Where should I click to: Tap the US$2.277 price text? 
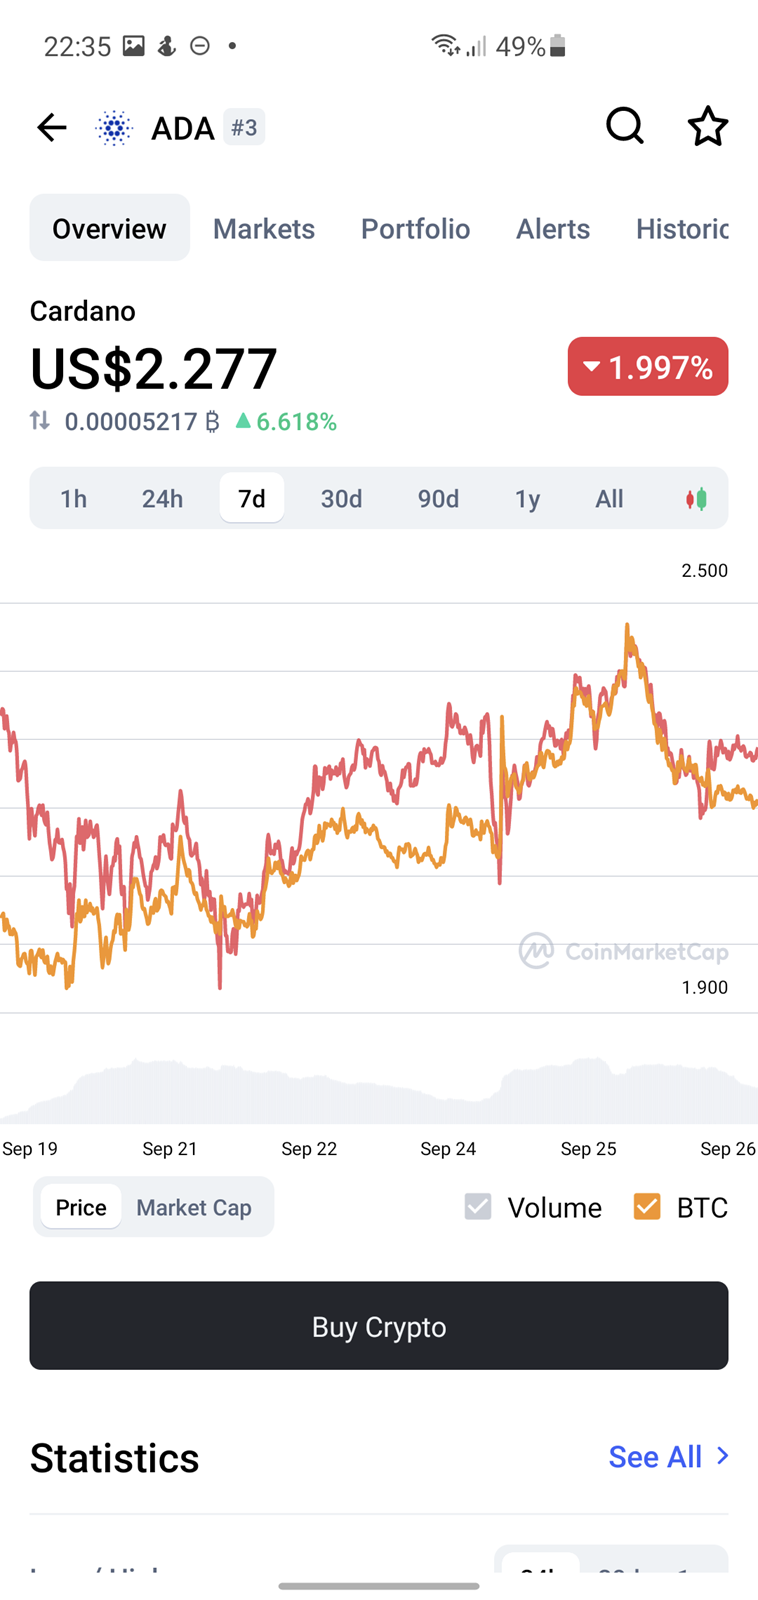[x=153, y=368]
